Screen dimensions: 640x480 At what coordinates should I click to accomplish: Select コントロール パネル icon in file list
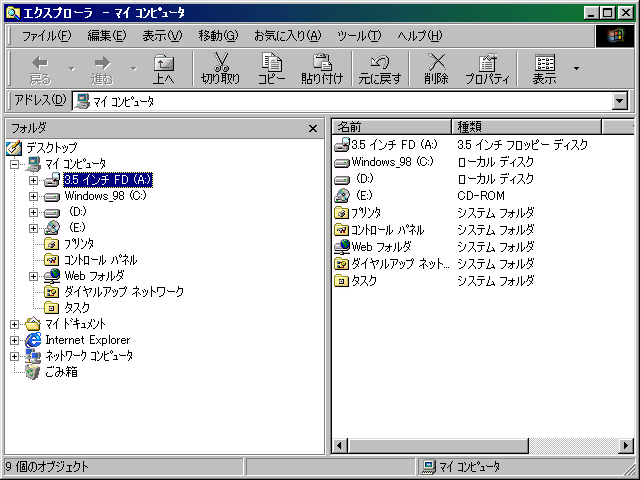[341, 230]
